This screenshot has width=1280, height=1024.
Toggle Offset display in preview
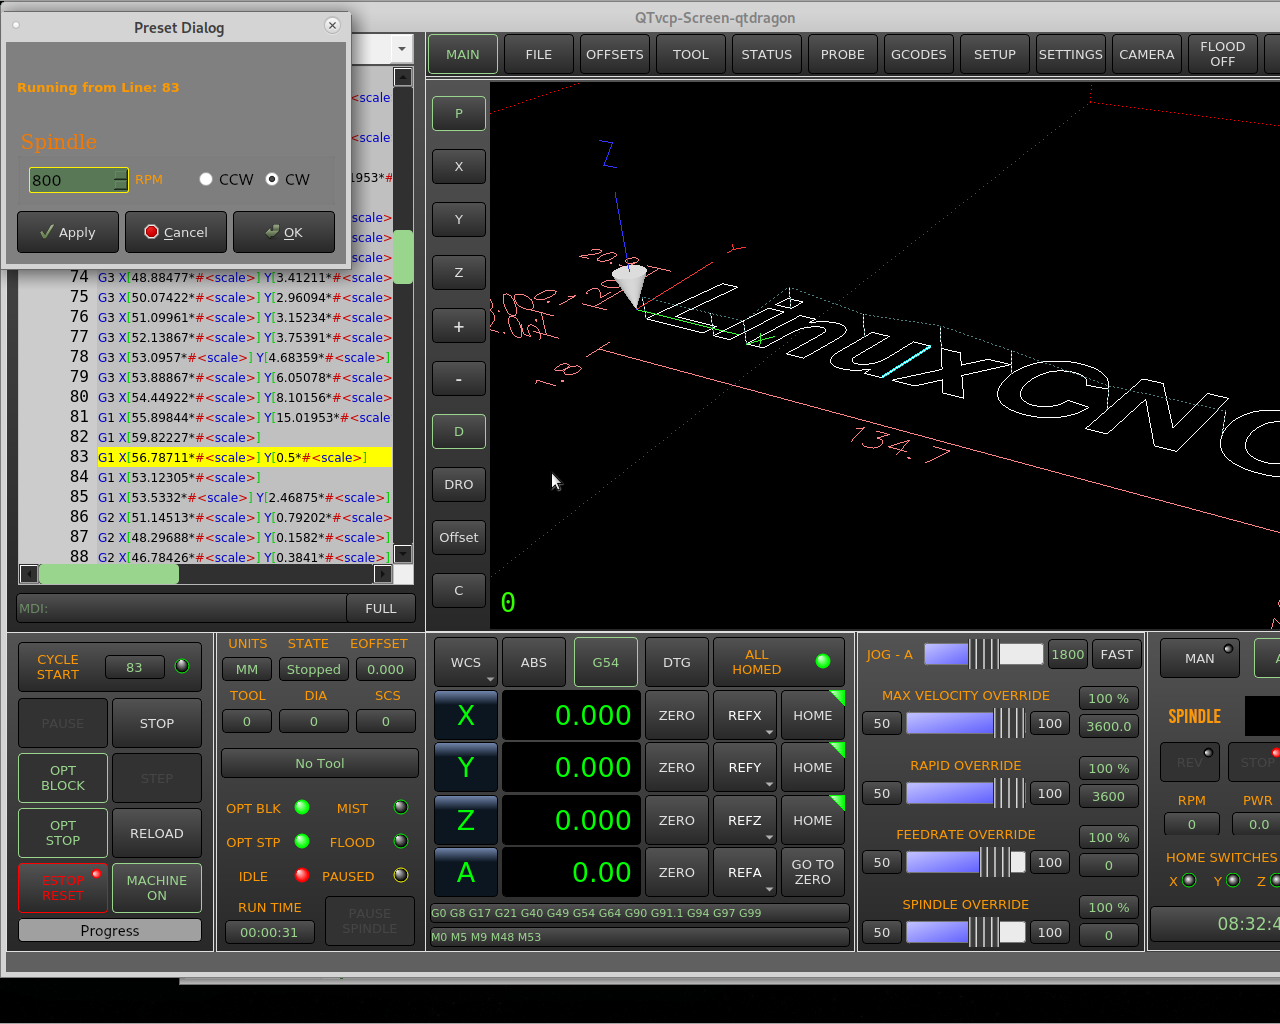(x=459, y=537)
